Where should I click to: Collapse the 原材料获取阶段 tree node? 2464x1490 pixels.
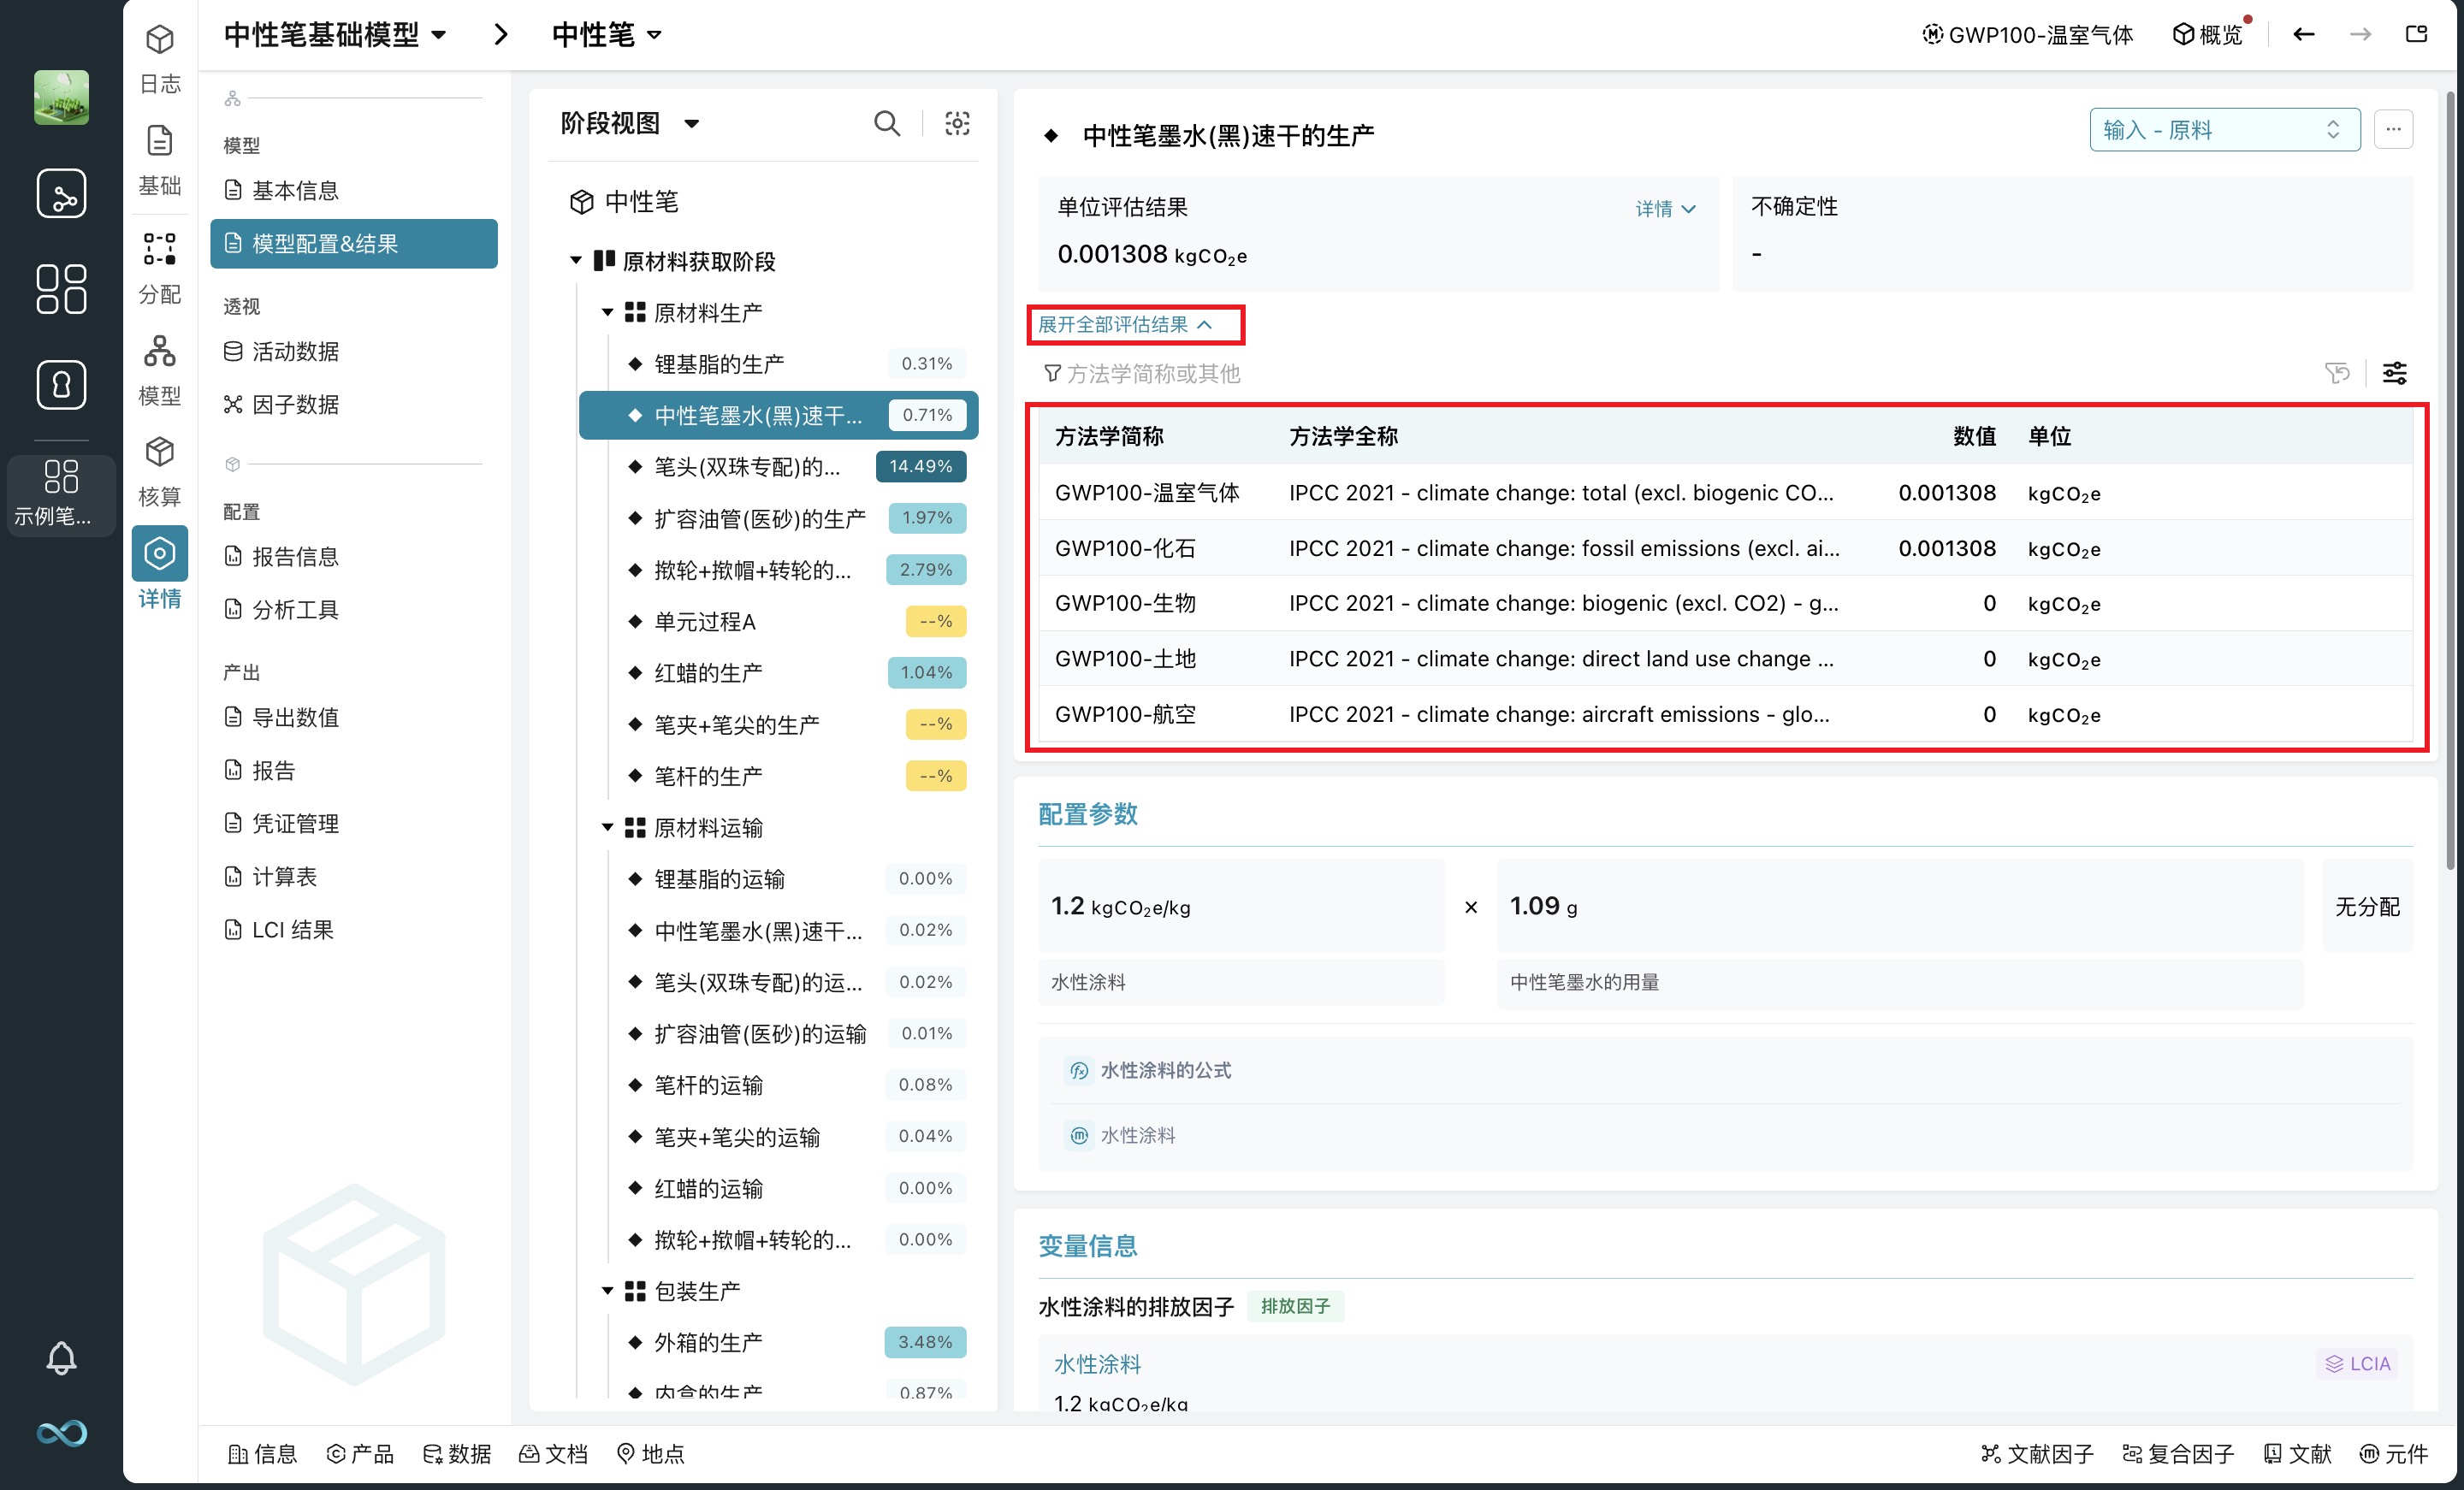[576, 260]
